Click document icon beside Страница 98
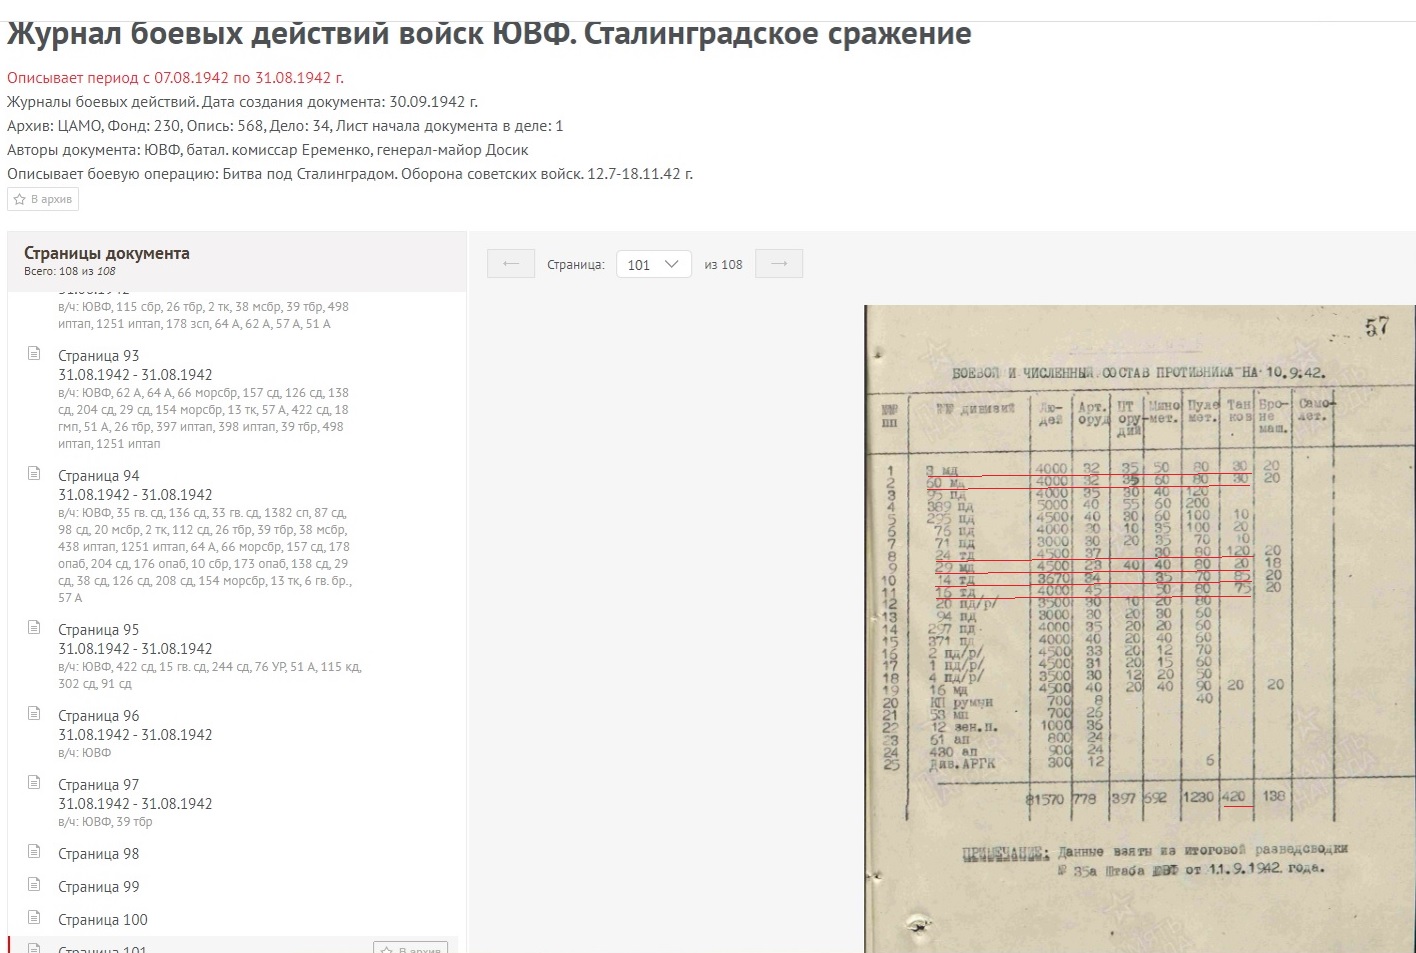The image size is (1416, 953). (34, 851)
